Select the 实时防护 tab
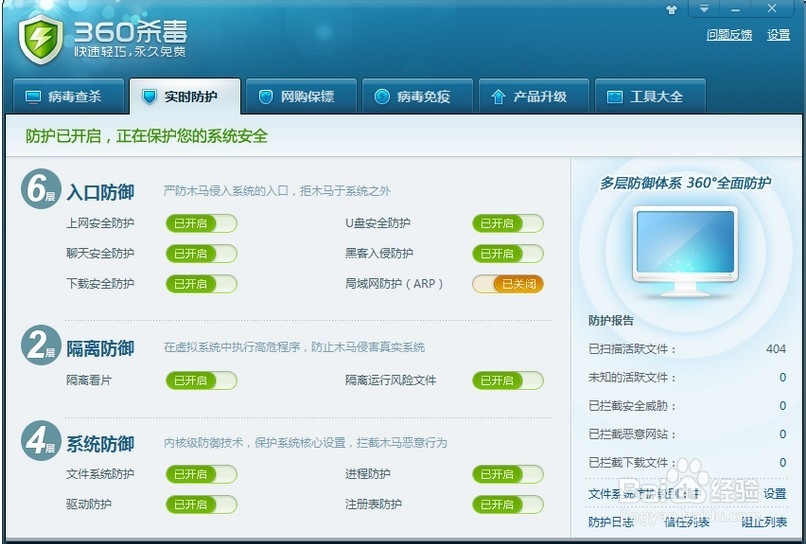Screen dimensions: 806x544 click(185, 96)
